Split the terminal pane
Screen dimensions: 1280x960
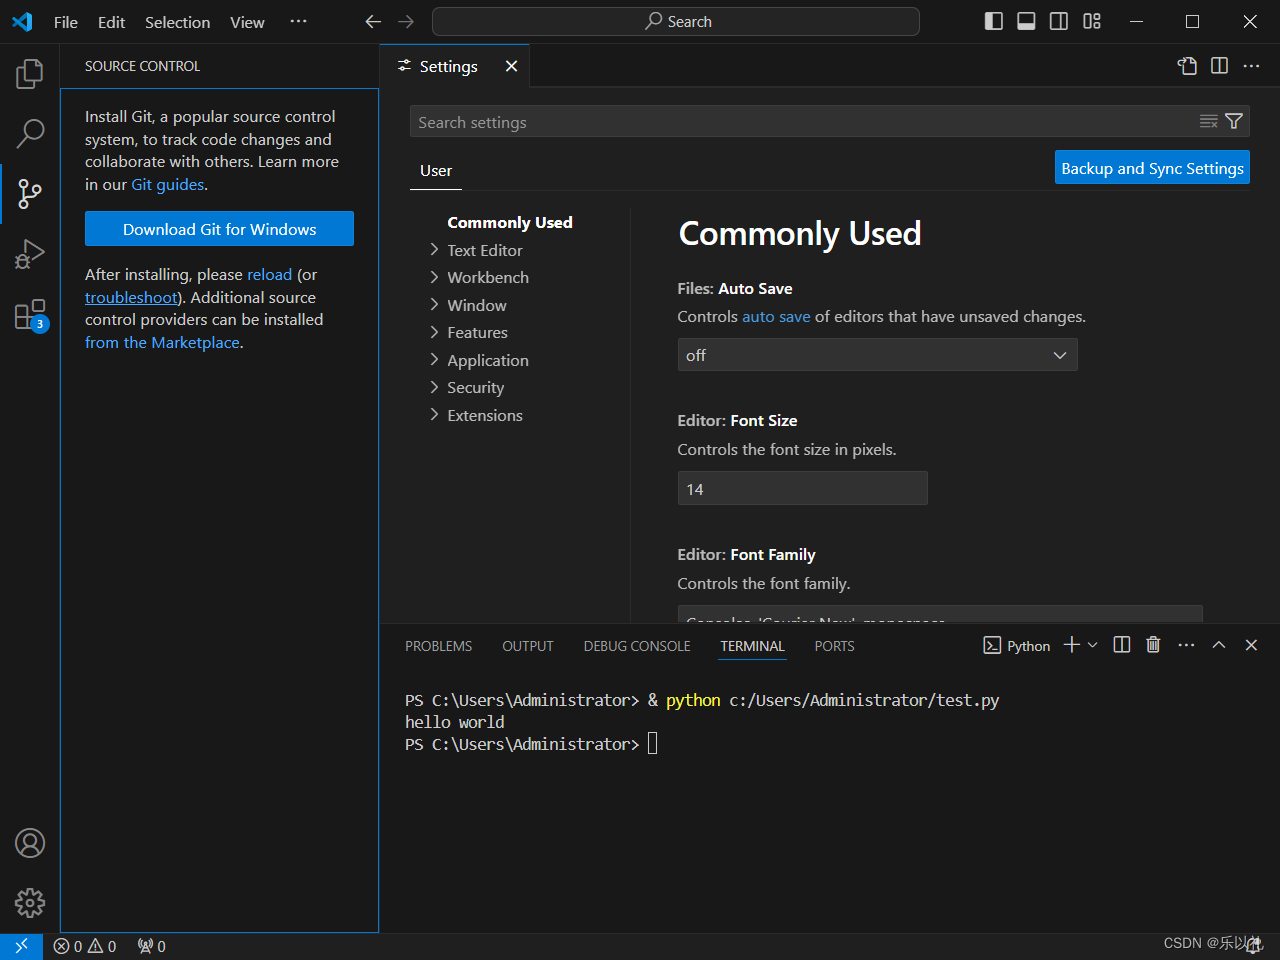(x=1121, y=645)
